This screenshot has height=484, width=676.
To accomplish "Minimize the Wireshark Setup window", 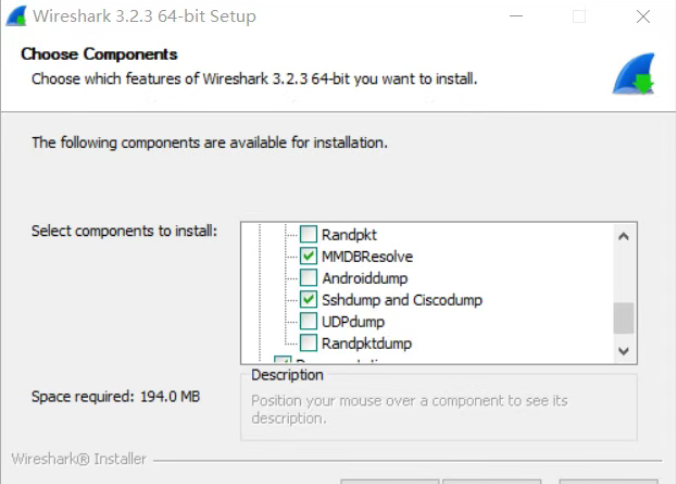I will coord(516,16).
